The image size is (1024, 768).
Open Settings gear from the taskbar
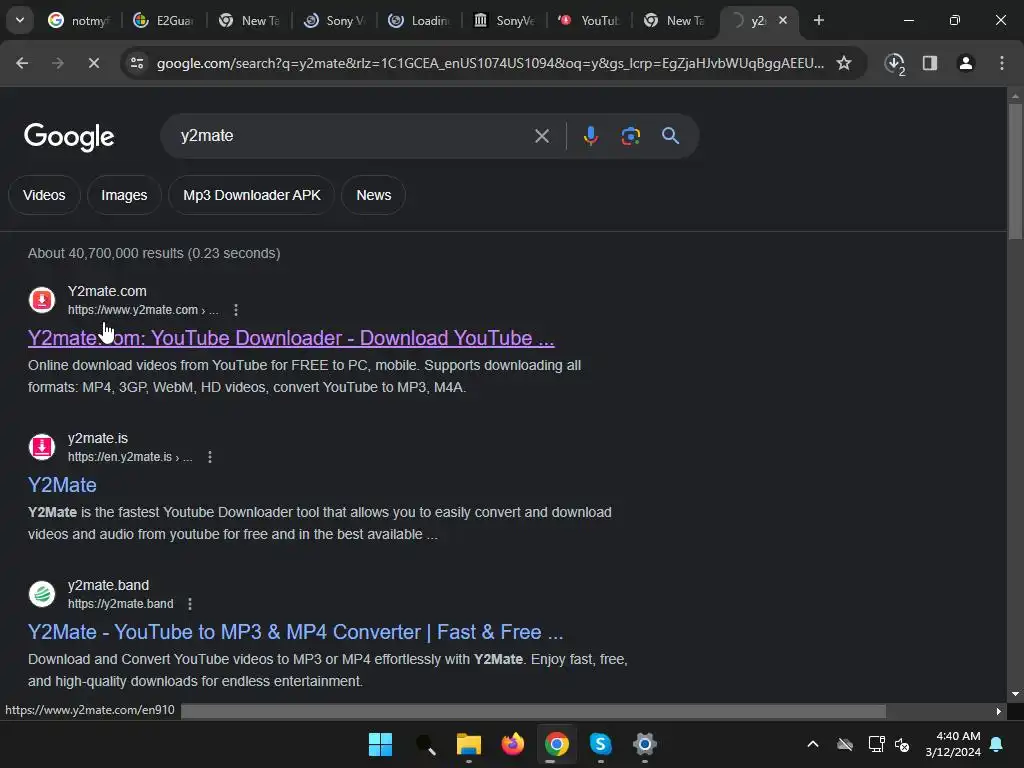(645, 744)
